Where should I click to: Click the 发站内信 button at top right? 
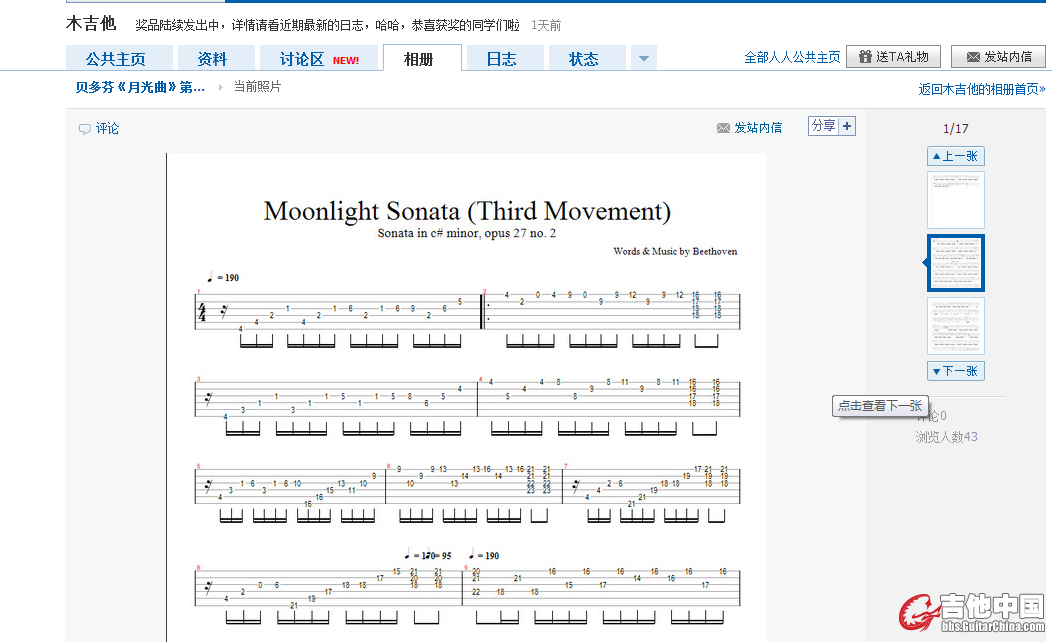998,56
